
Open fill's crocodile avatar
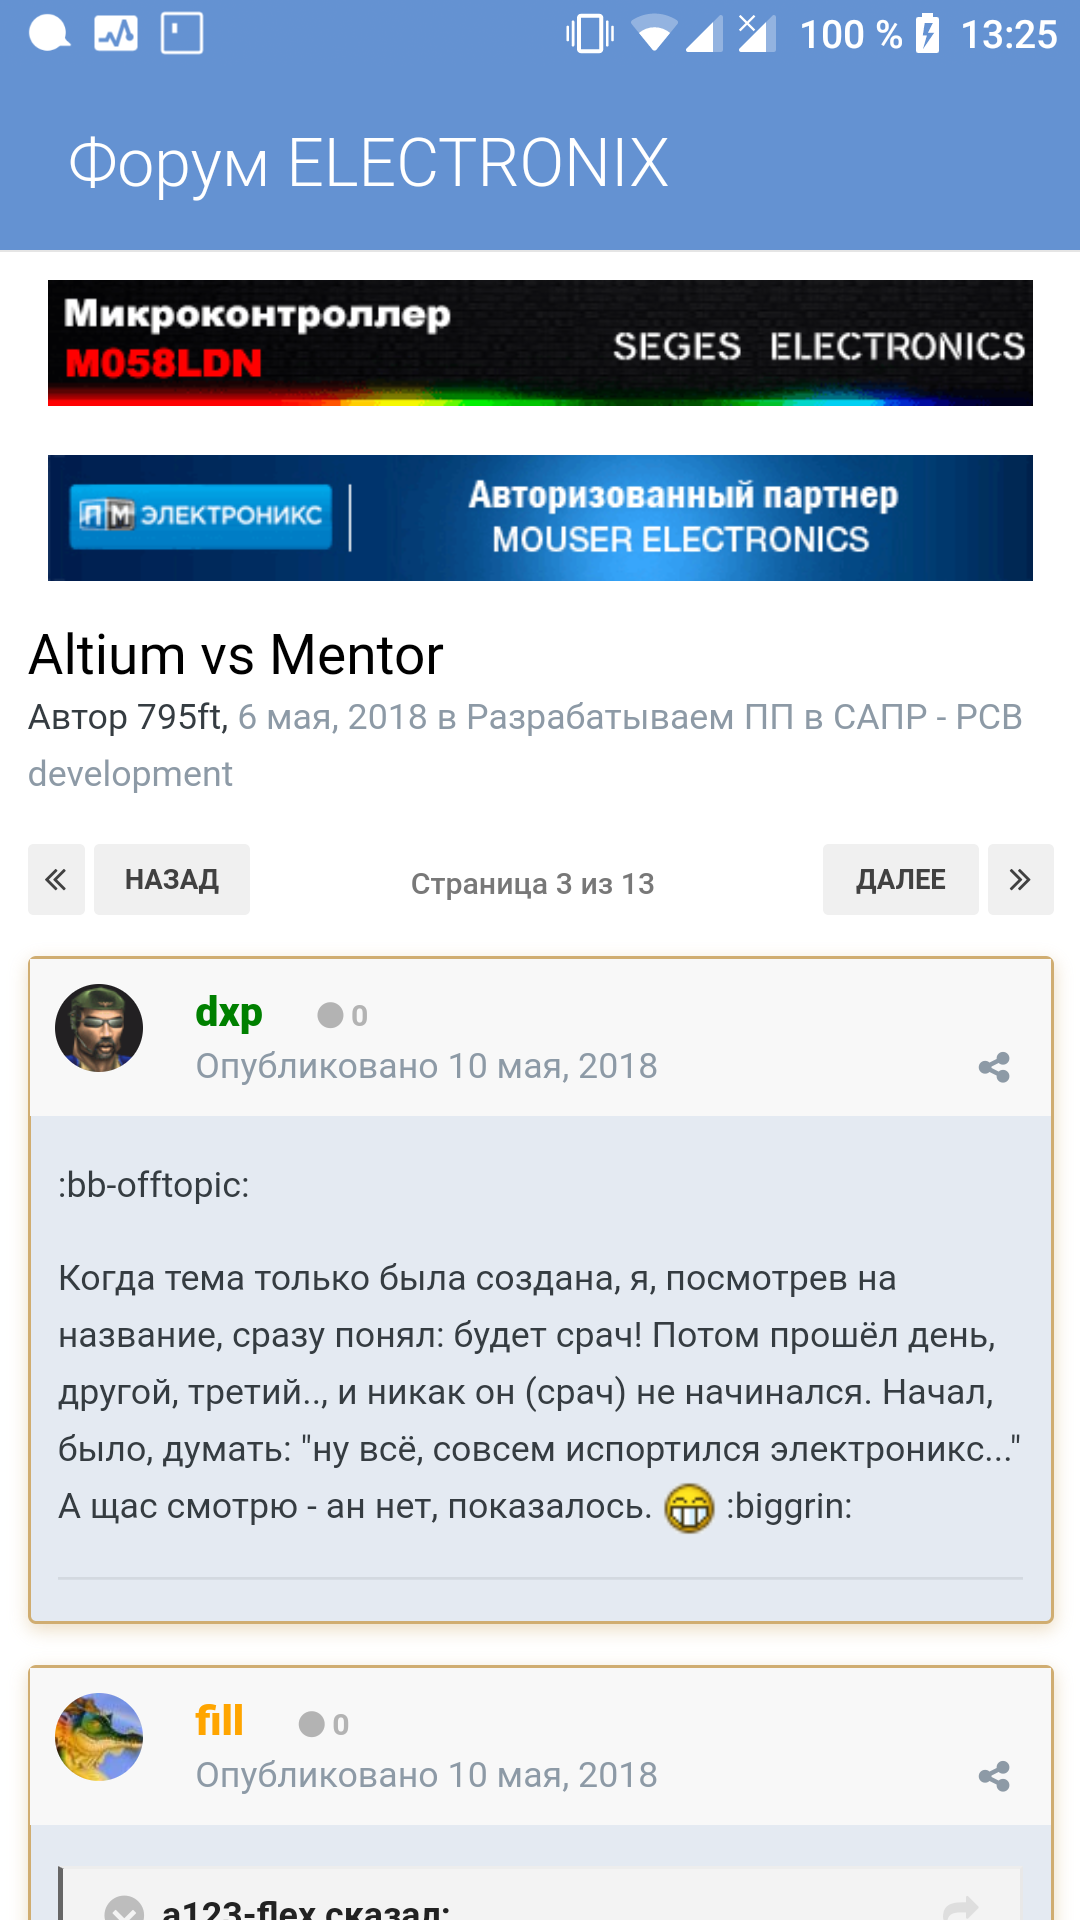tap(99, 1737)
